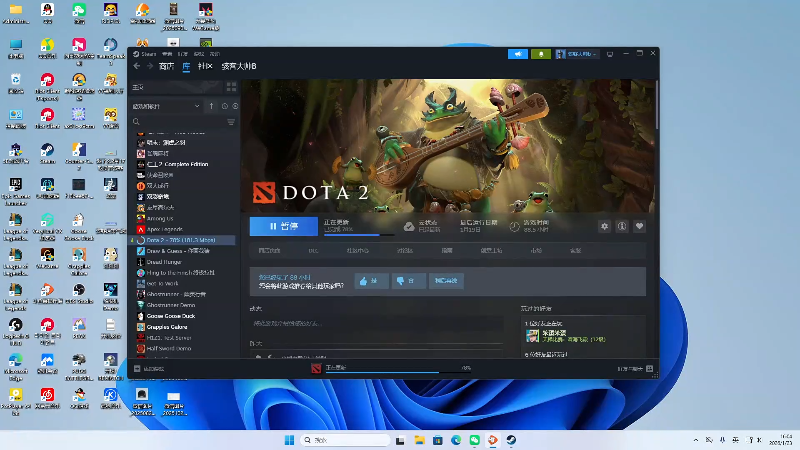Open the Windows Start menu
The width and height of the screenshot is (800, 450).
click(289, 440)
